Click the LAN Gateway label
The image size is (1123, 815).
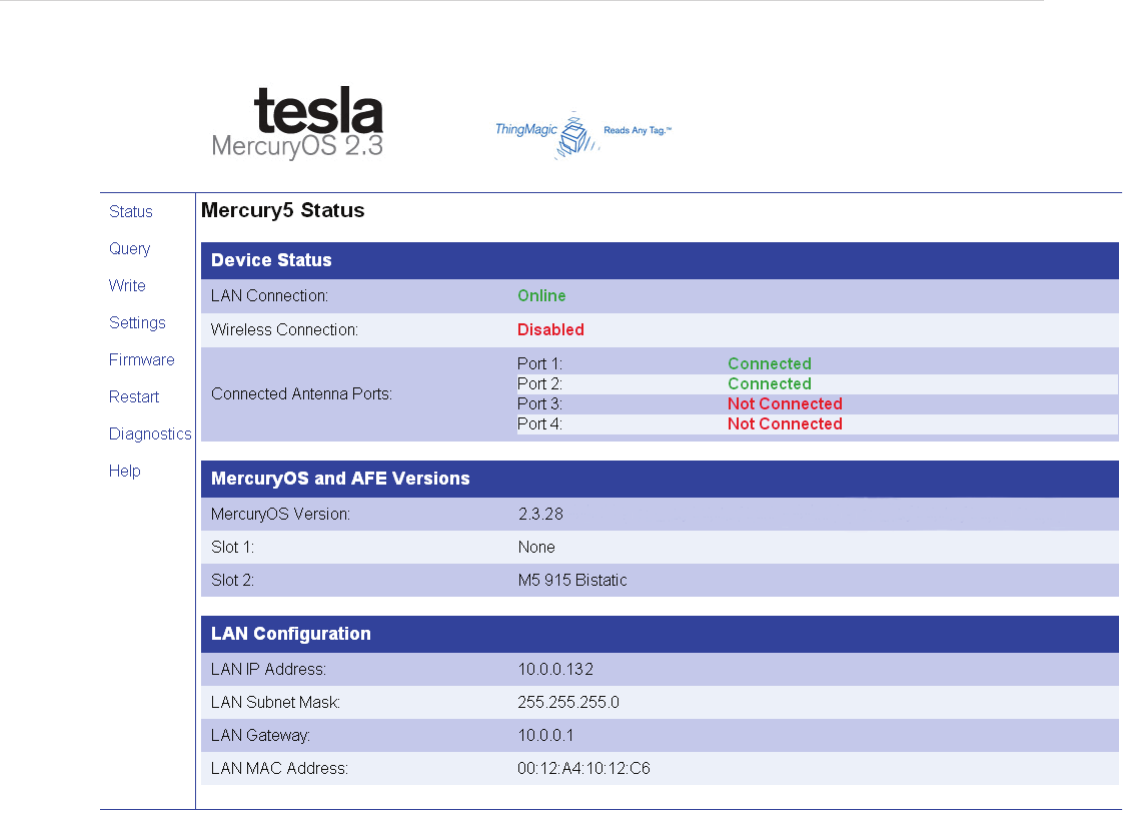pyautogui.click(x=261, y=736)
